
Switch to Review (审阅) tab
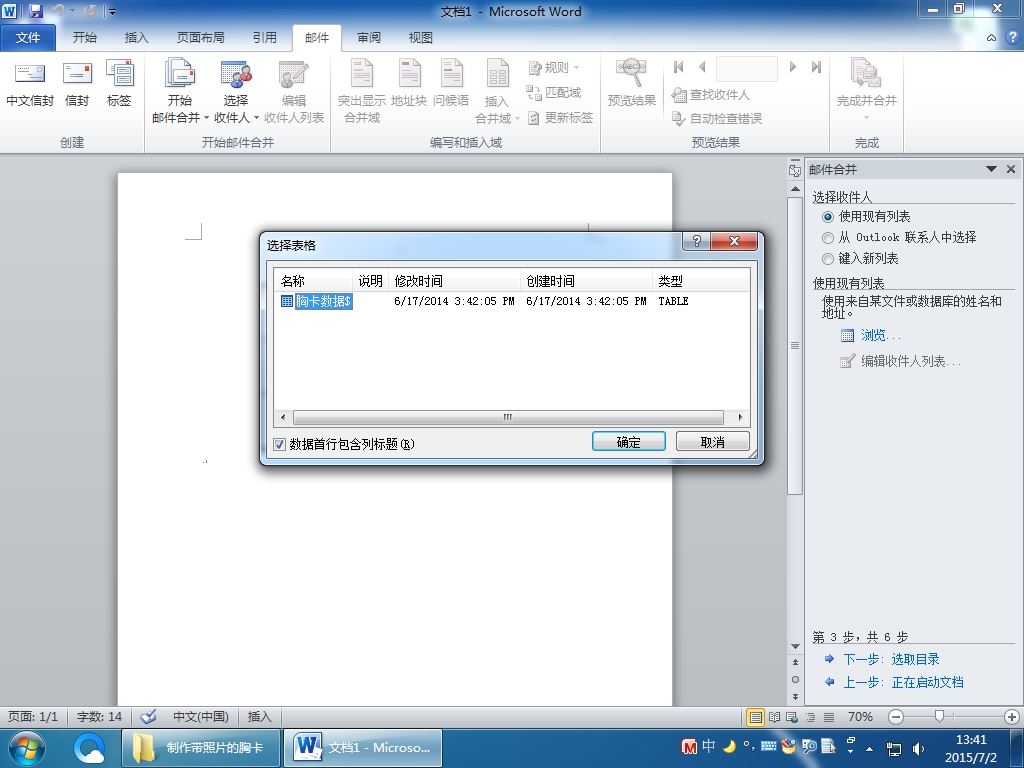[x=369, y=38]
